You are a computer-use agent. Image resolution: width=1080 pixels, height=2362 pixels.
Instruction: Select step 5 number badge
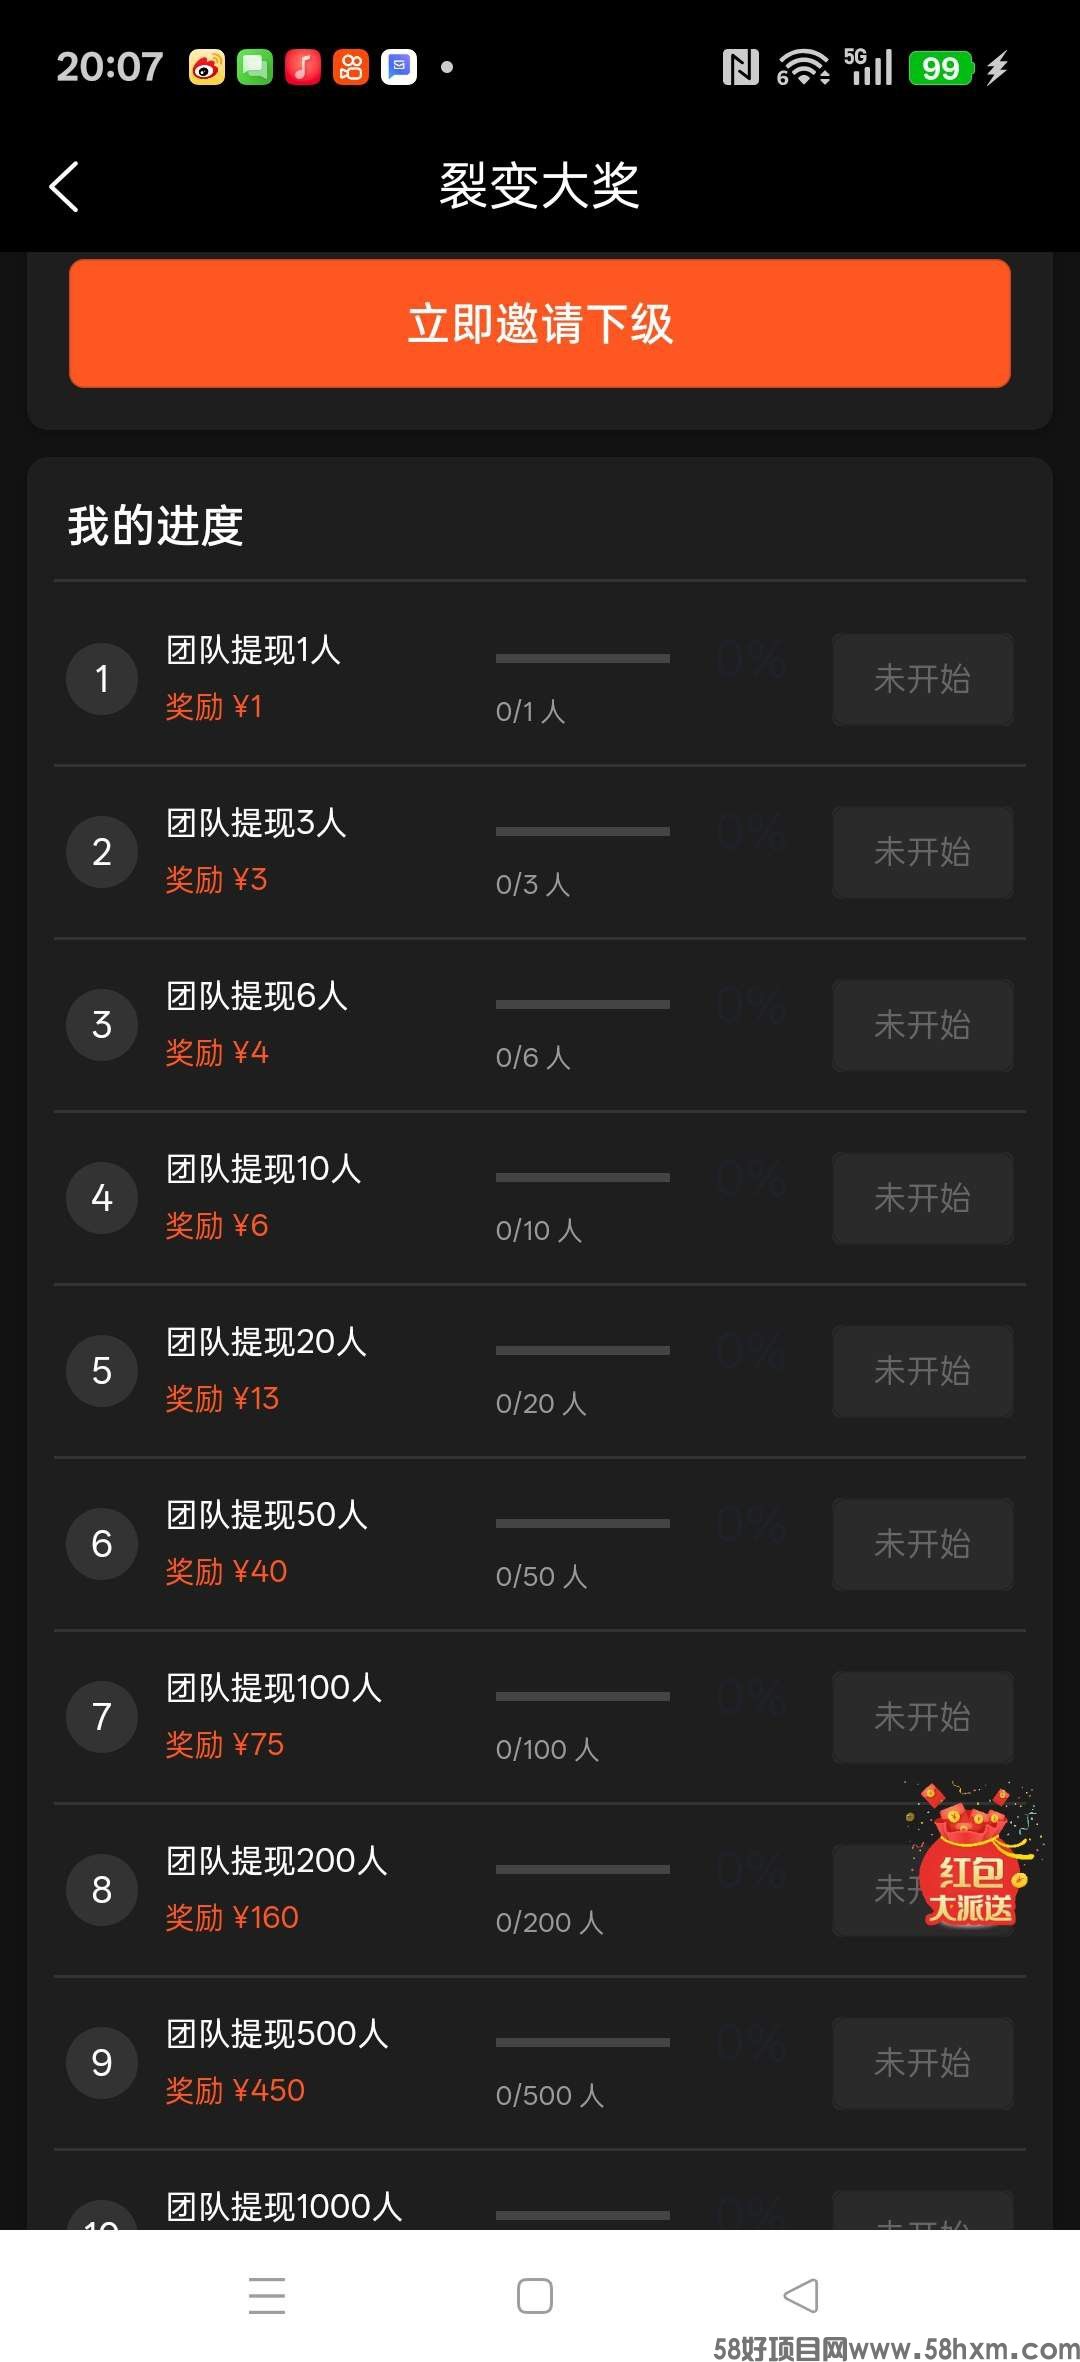point(102,1371)
